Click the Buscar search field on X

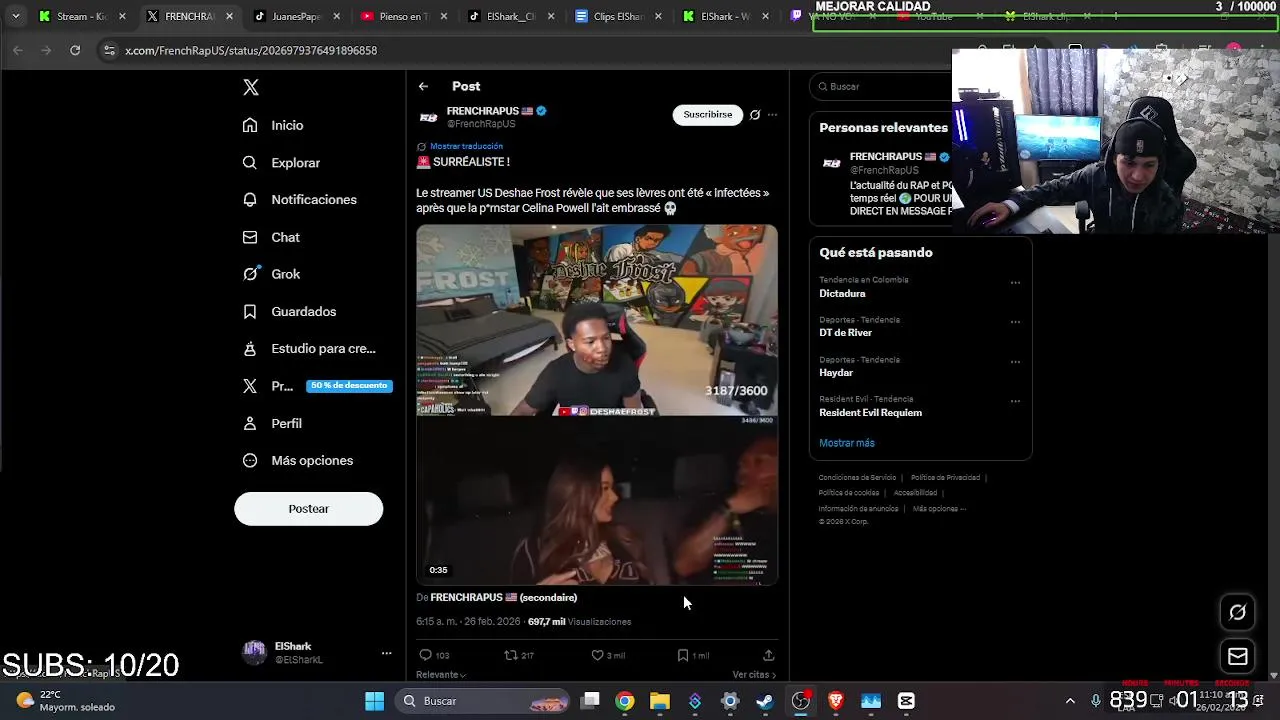pyautogui.click(x=880, y=87)
